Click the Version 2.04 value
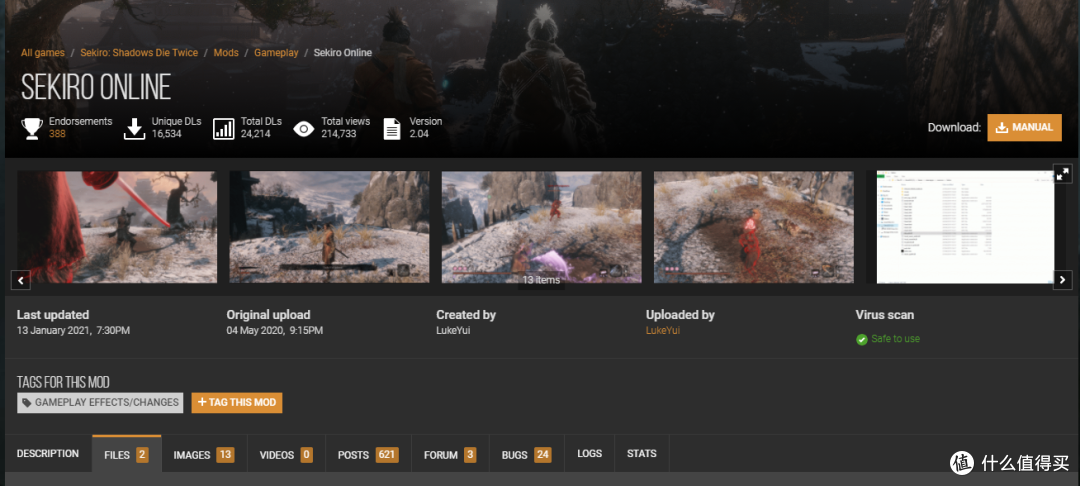1080x486 pixels. click(419, 134)
